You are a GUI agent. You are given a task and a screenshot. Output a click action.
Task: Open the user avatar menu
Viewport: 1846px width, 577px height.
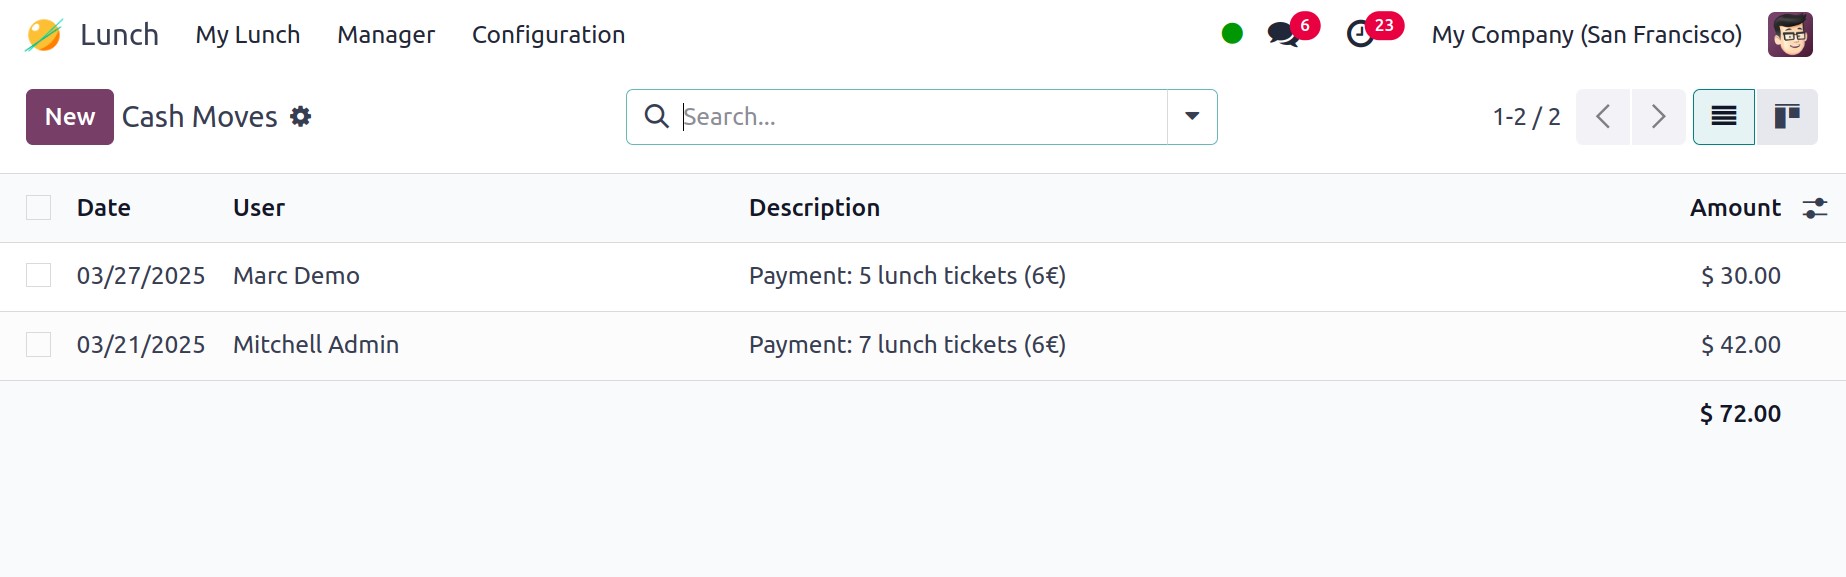pos(1790,35)
